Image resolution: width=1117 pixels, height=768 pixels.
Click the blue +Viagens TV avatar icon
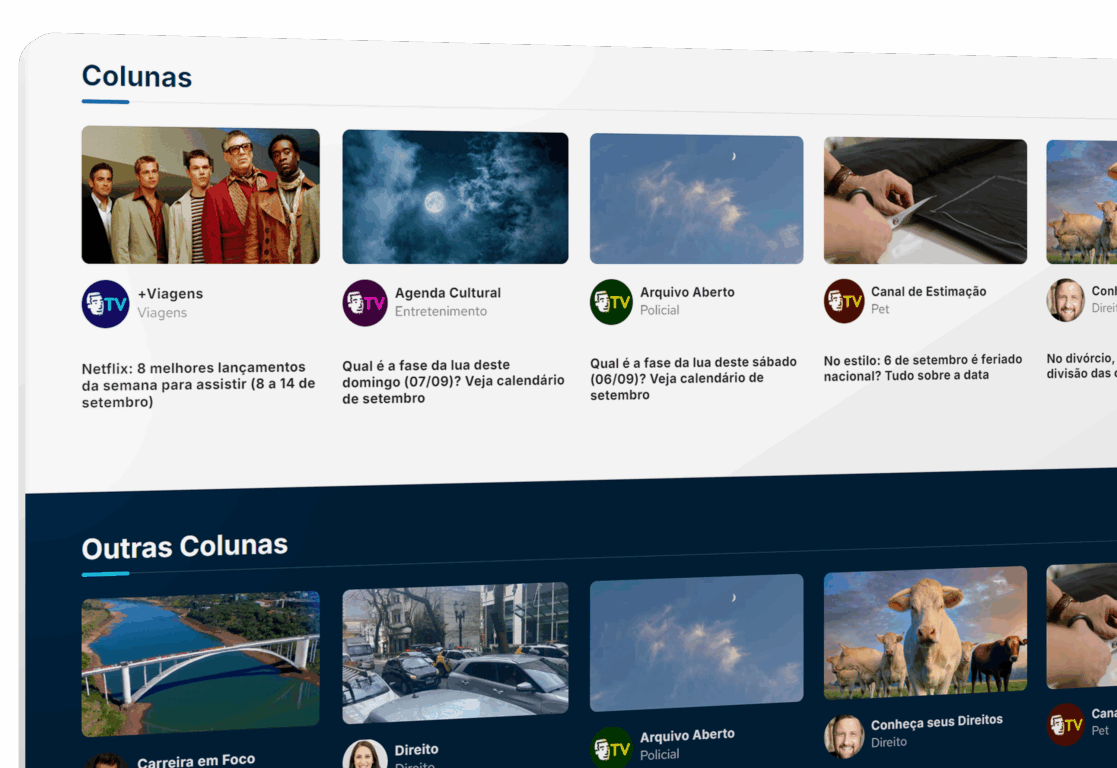pos(105,304)
